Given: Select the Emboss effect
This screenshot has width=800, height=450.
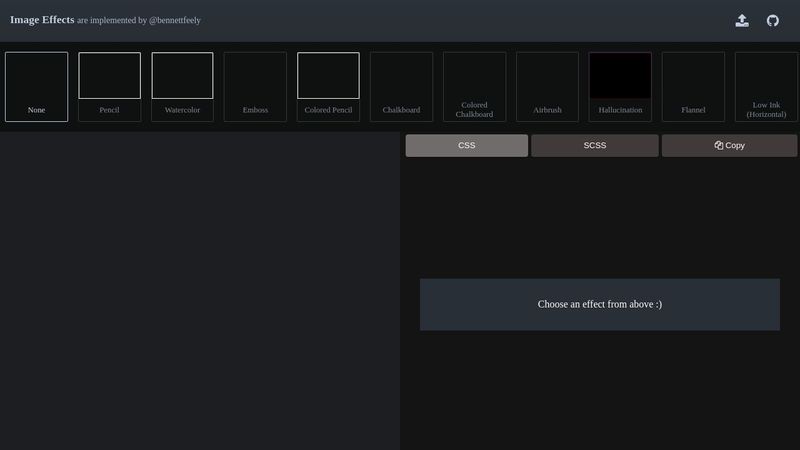Looking at the screenshot, I should [255, 87].
